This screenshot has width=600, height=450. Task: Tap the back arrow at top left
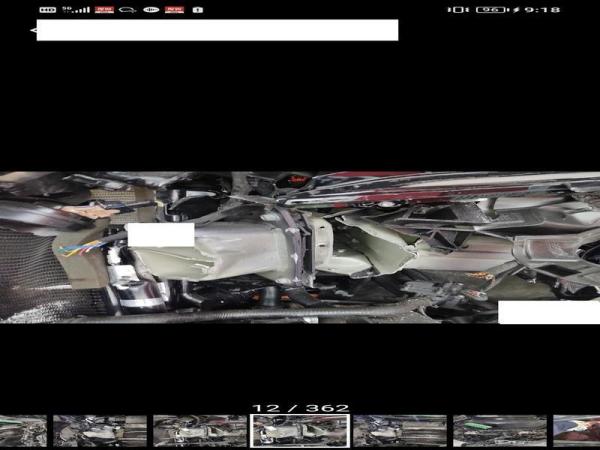pyautogui.click(x=33, y=30)
